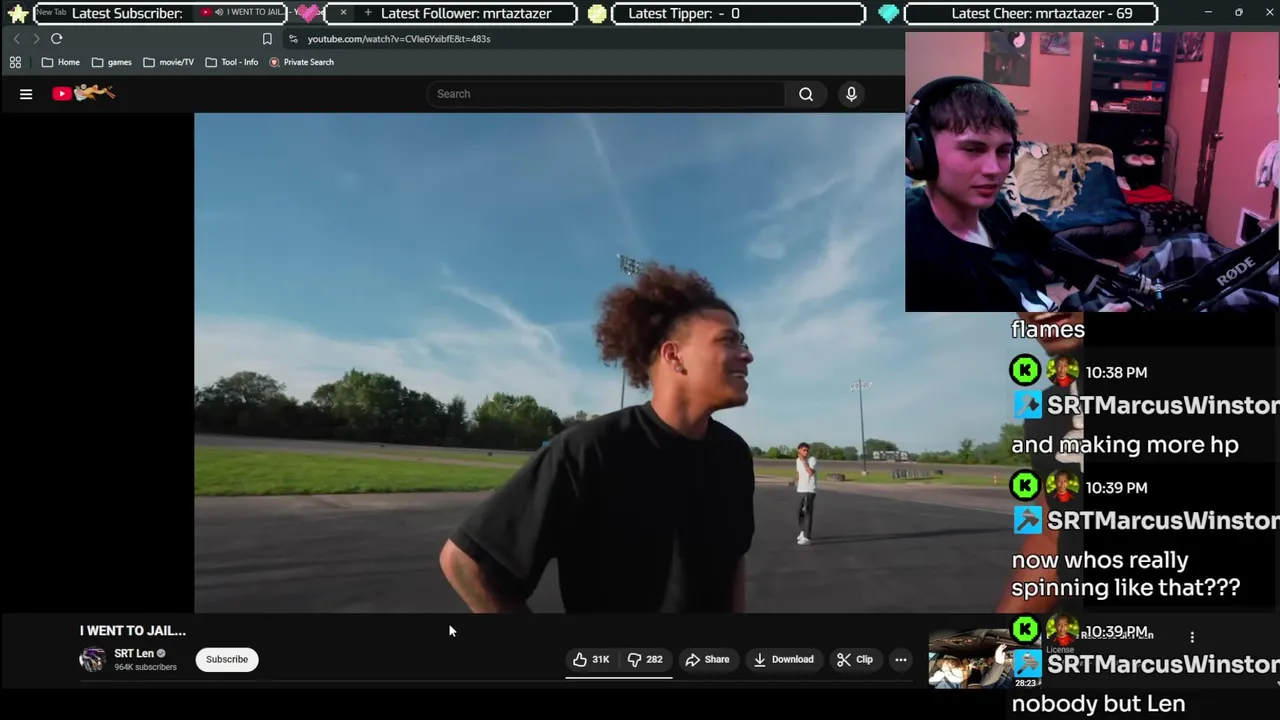Image resolution: width=1280 pixels, height=720 pixels.
Task: Like the video with 31K thumbs up
Action: pos(591,659)
